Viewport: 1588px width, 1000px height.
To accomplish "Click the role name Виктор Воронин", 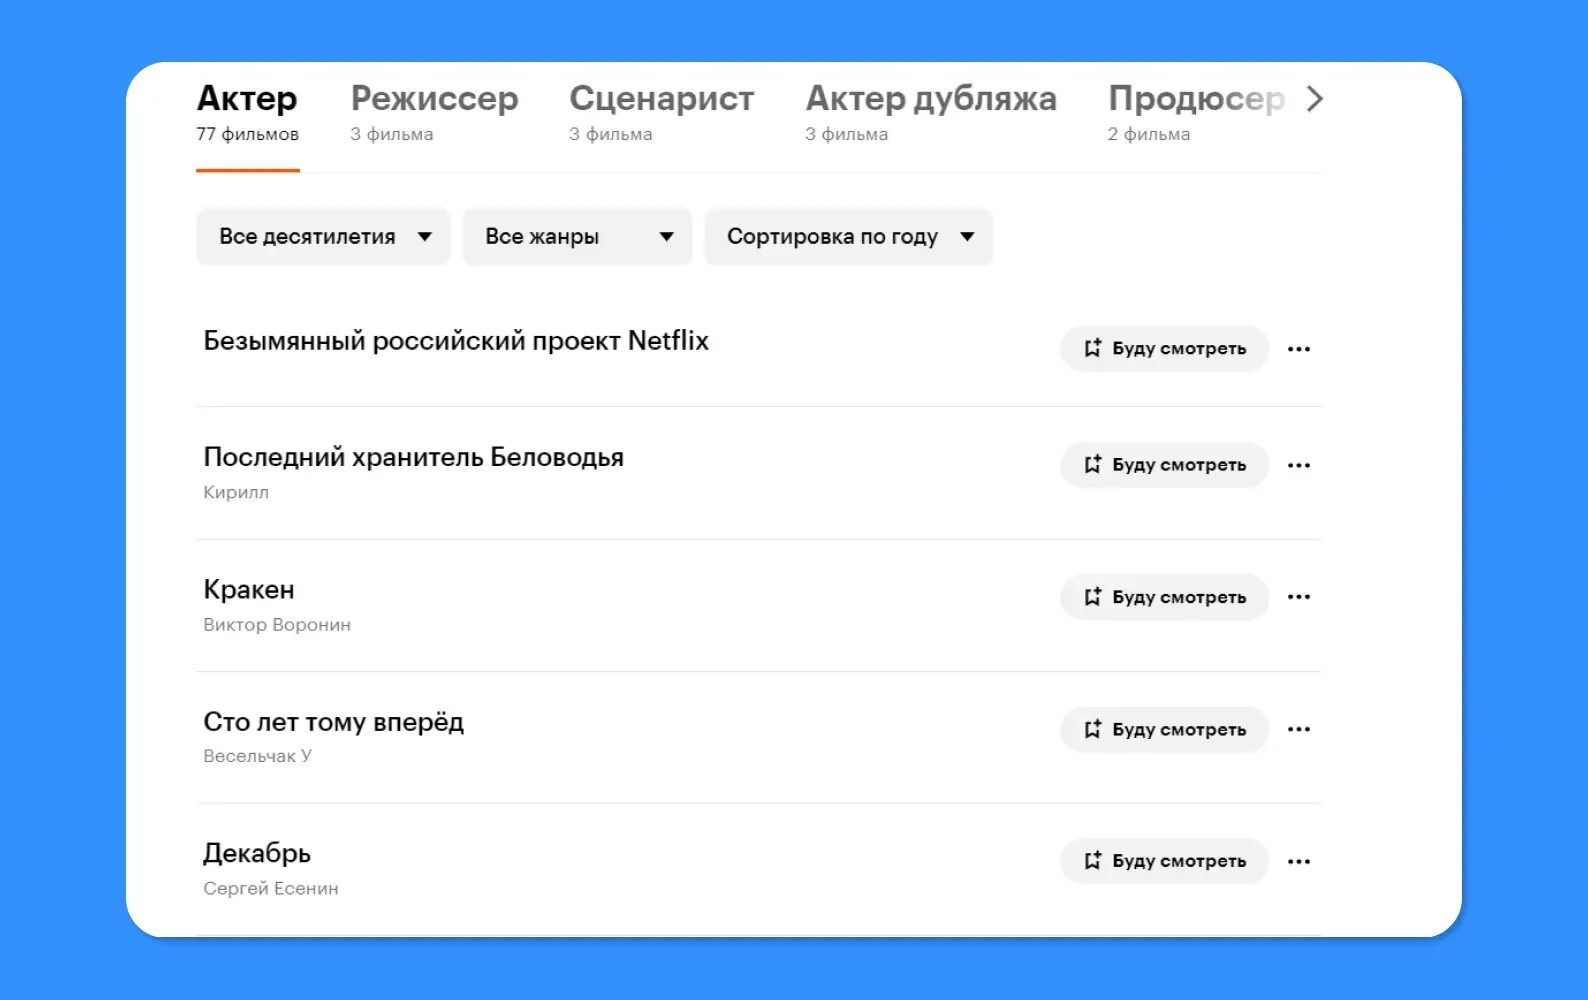I will click(277, 625).
